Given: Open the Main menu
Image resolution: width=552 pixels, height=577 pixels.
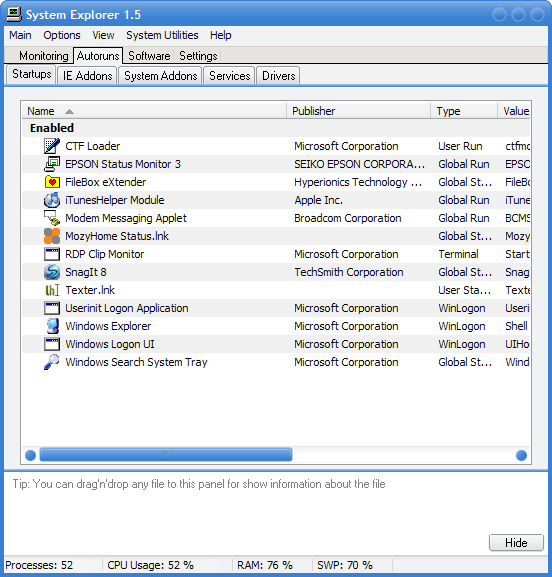Looking at the screenshot, I should click(x=20, y=35).
